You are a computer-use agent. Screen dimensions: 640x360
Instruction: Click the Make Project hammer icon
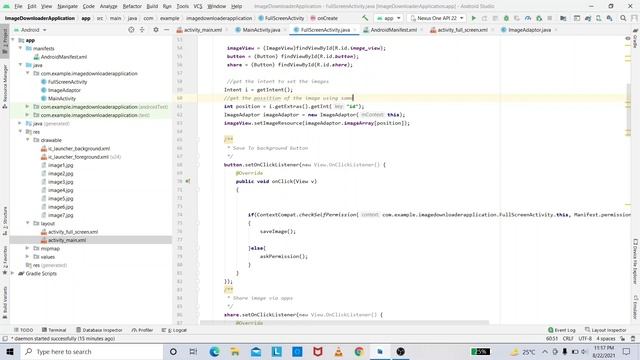tap(365, 18)
